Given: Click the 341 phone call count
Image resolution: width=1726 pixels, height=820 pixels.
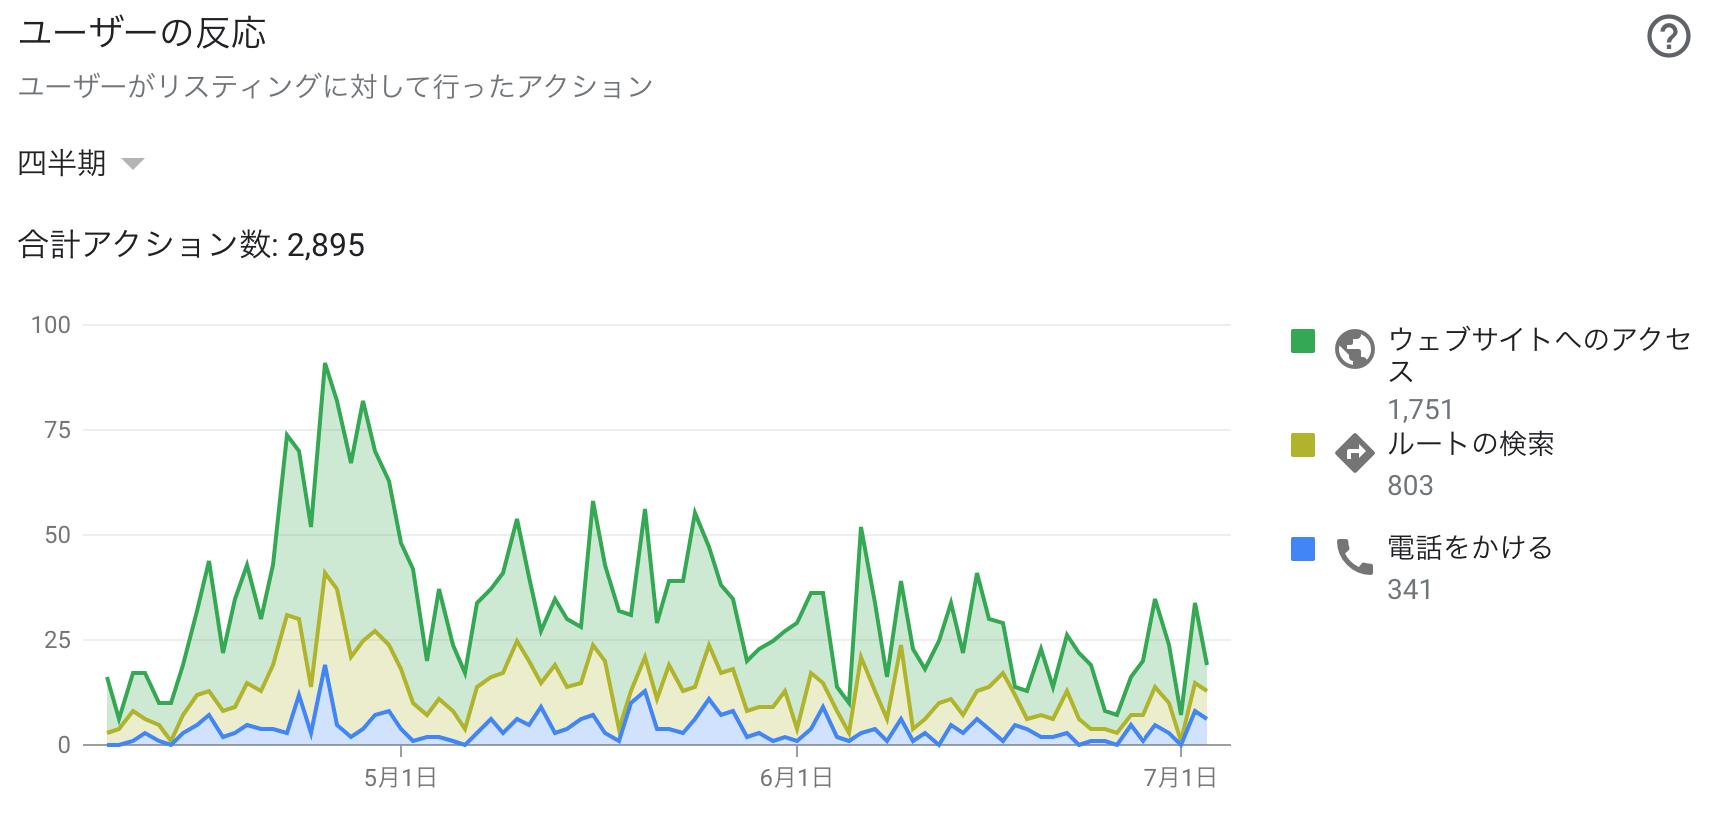Looking at the screenshot, I should (x=1409, y=590).
